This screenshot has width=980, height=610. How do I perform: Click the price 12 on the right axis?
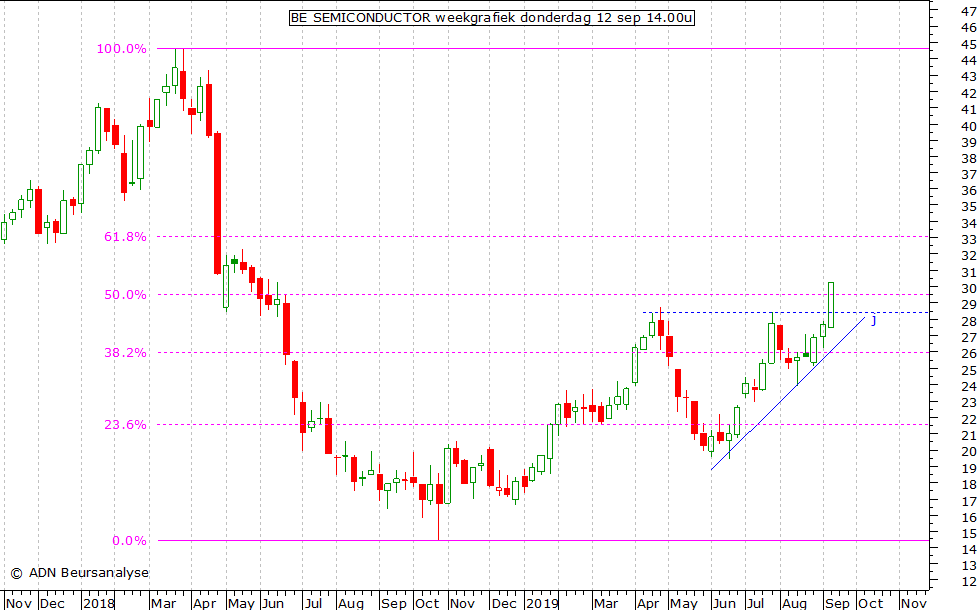click(969, 582)
